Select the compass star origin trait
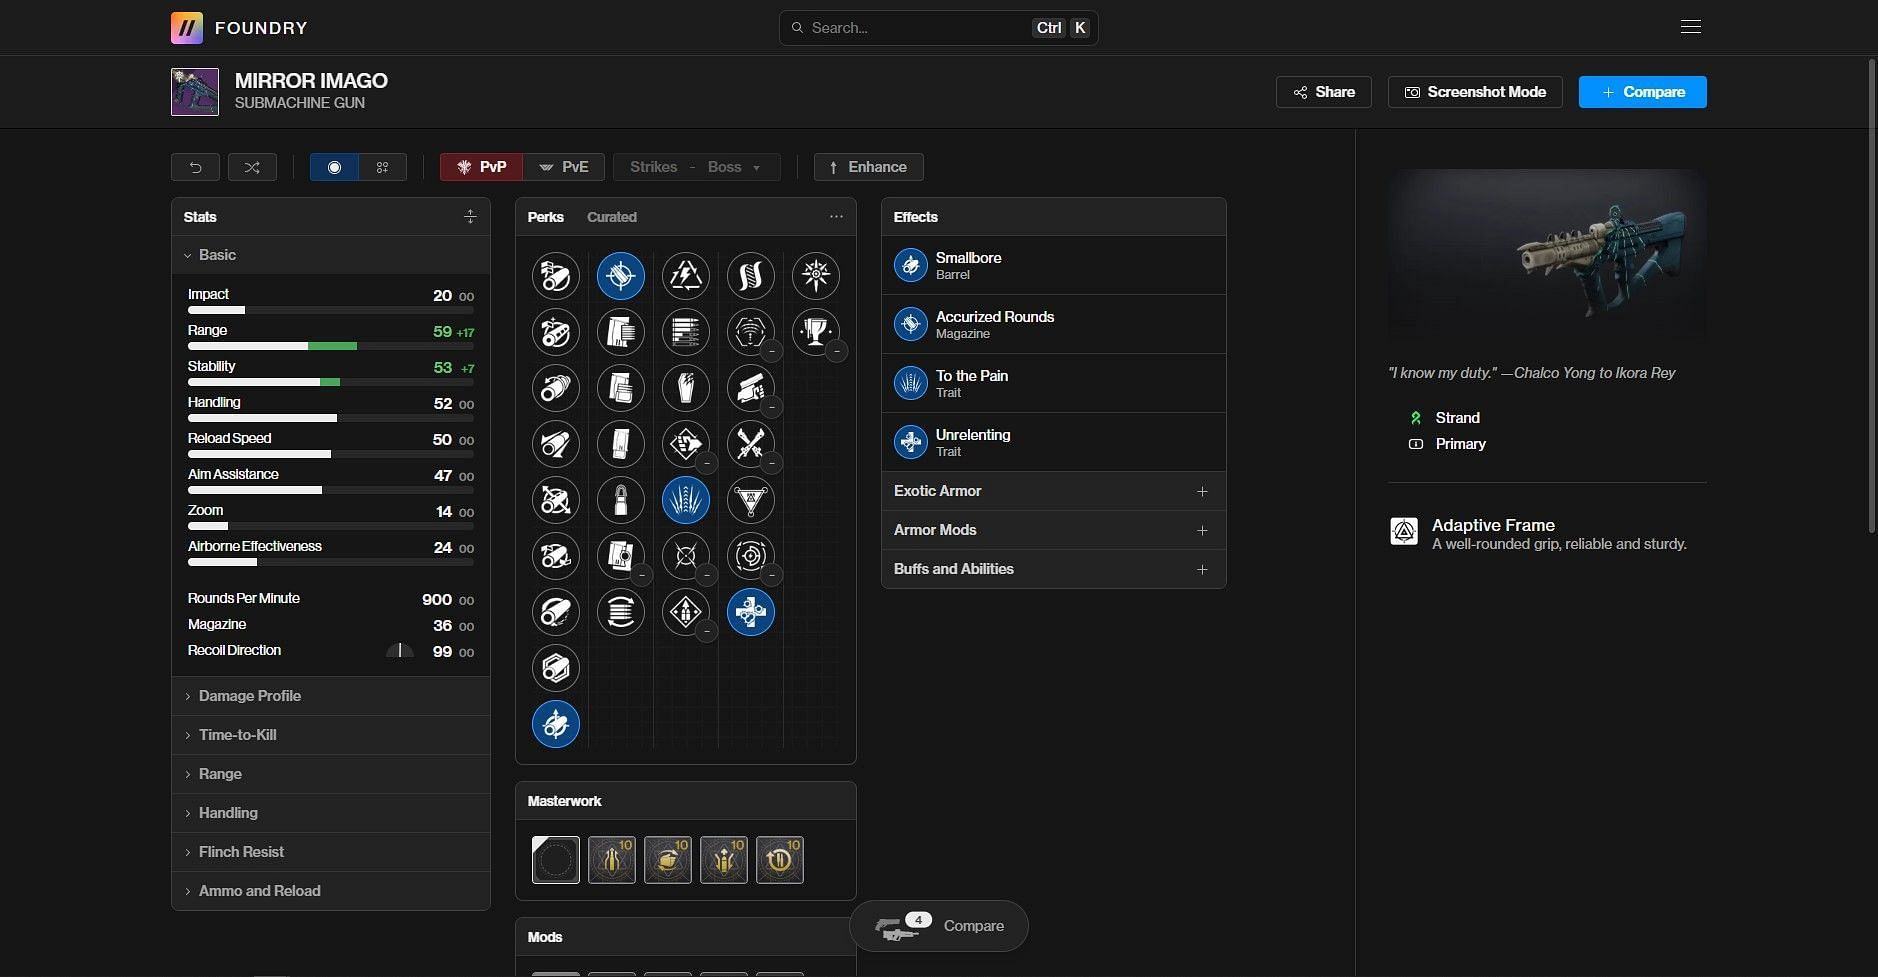Viewport: 1878px width, 977px height. coord(816,276)
